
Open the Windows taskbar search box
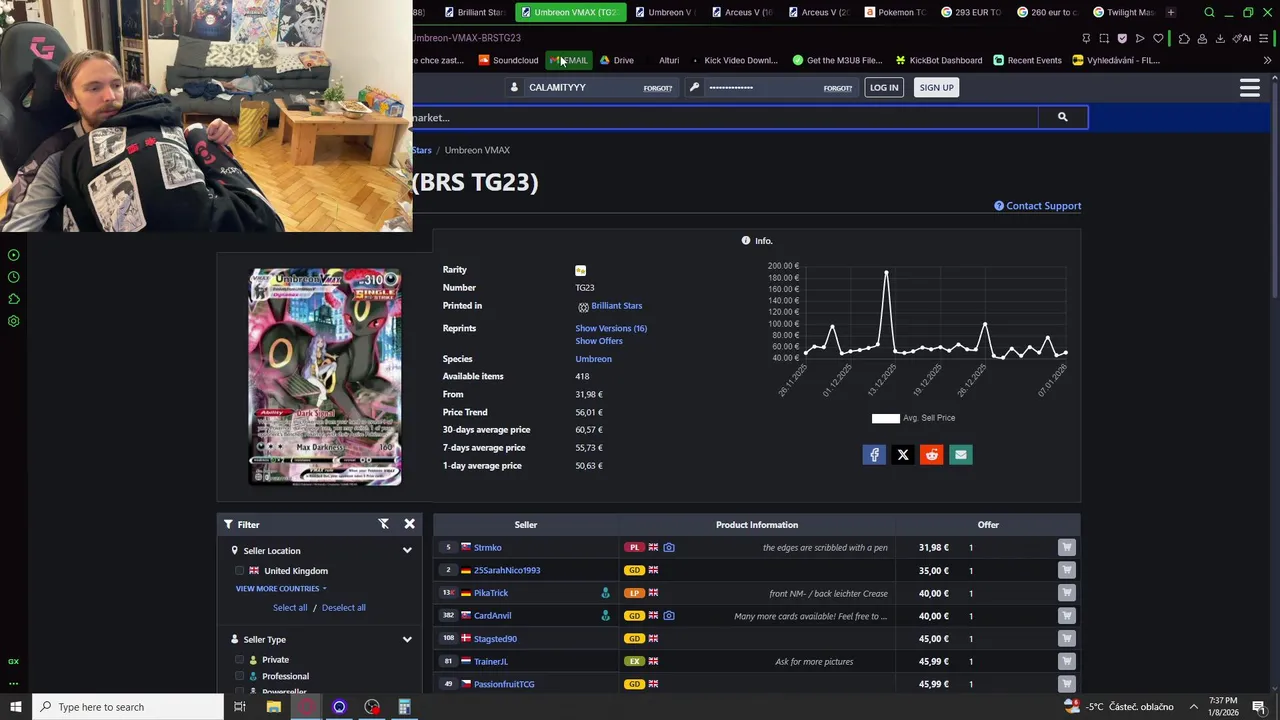click(128, 707)
